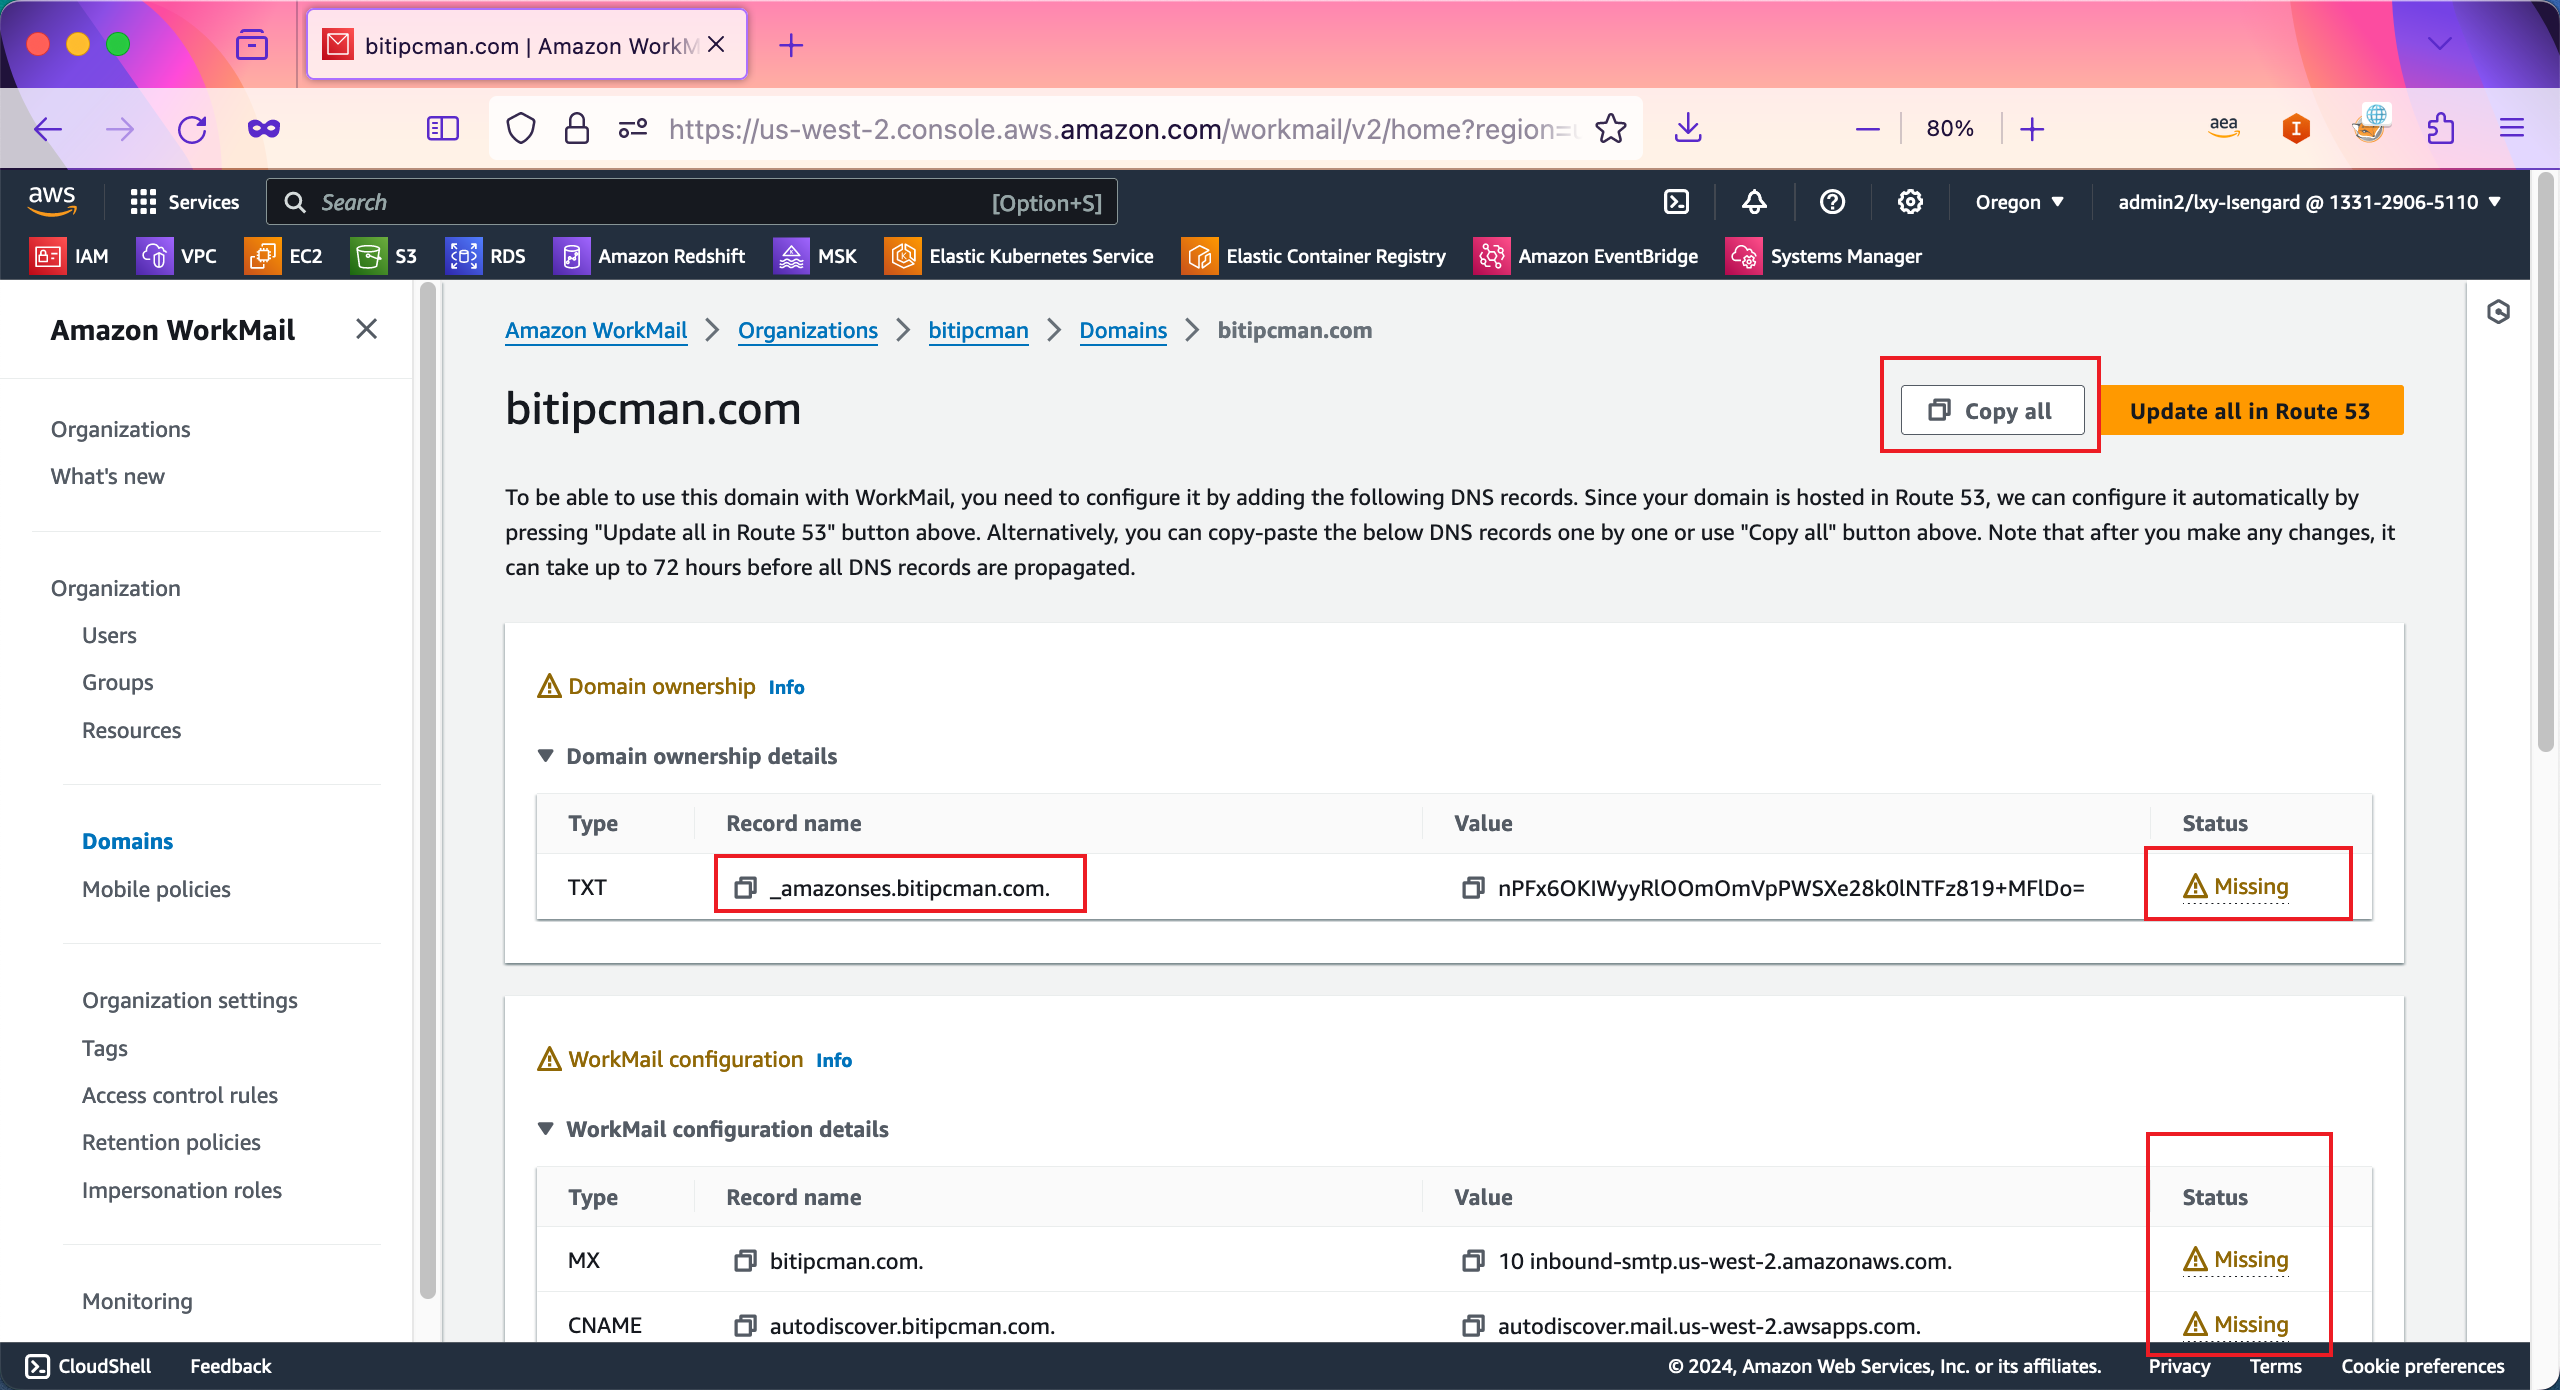
Task: Open the help panel hexagon icon
Action: coord(2498,312)
